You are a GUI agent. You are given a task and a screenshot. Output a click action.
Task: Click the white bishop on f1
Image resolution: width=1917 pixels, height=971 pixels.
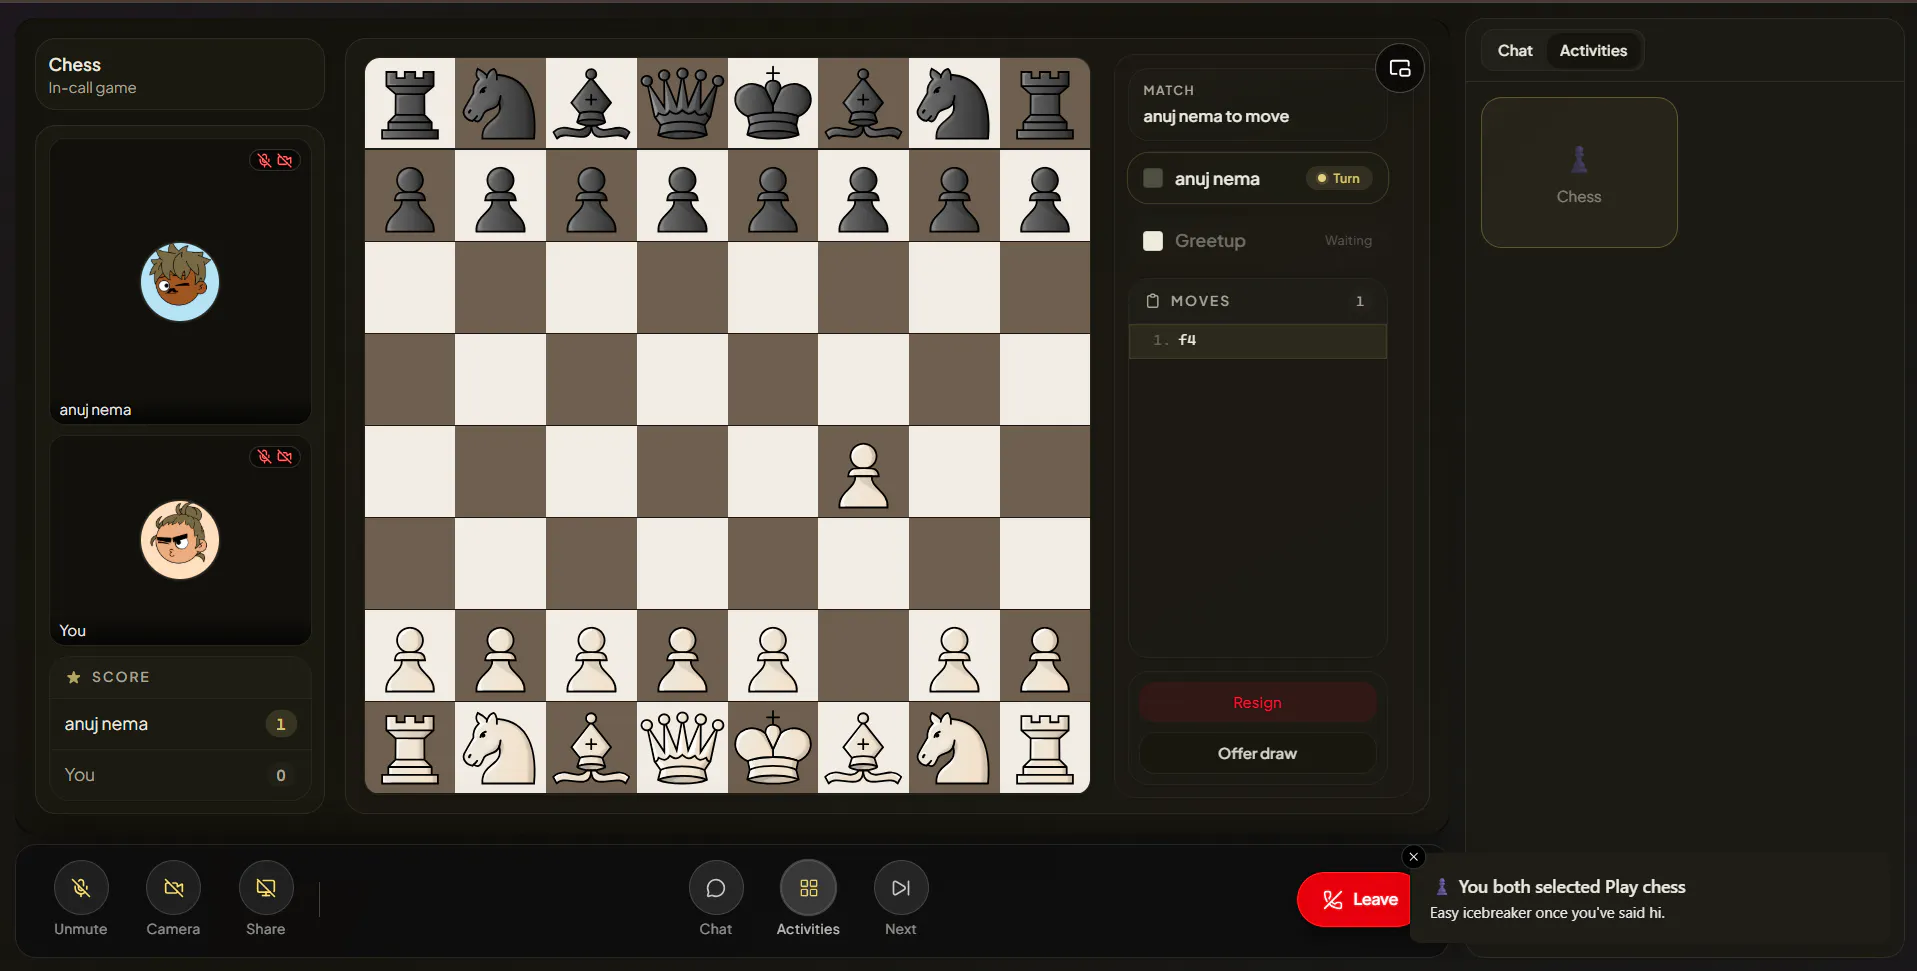click(863, 748)
